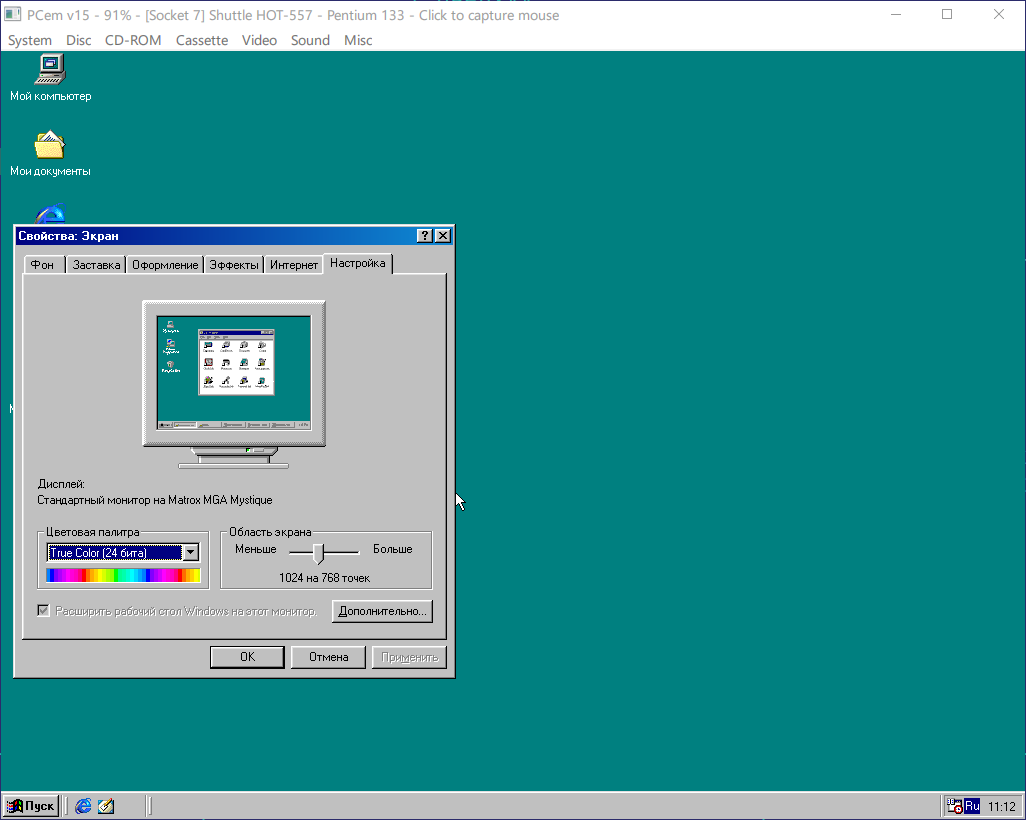The image size is (1026, 820).
Task: Open the Мои документы folder icon
Action: pos(50,146)
